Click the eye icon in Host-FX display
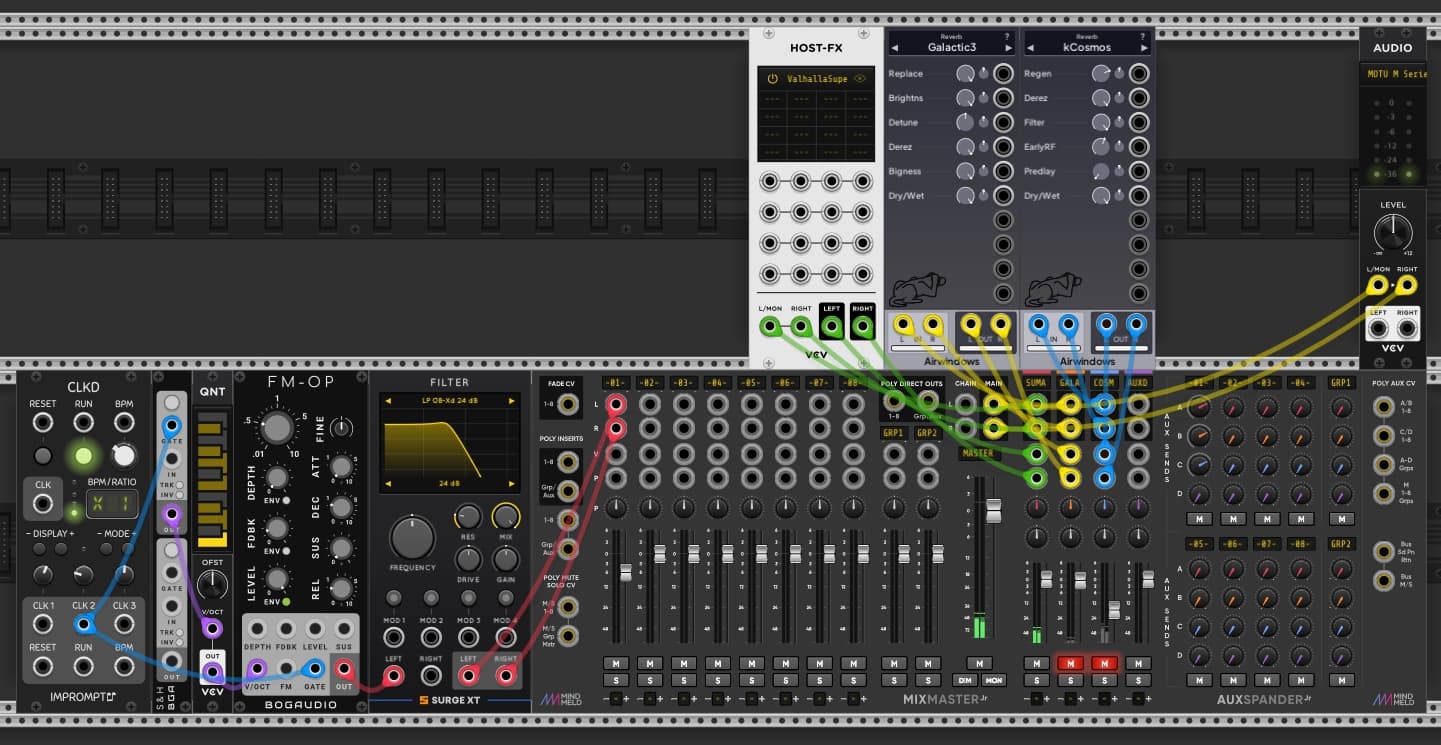 pos(860,78)
